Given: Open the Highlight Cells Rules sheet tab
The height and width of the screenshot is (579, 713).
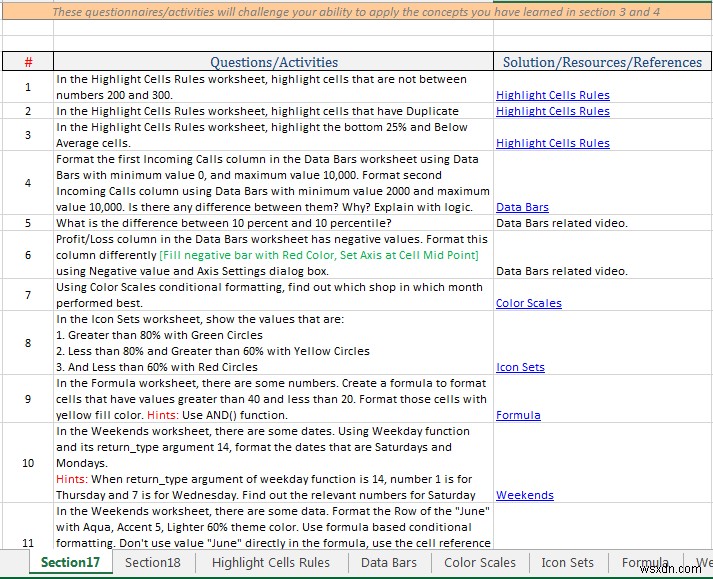Looking at the screenshot, I should click(270, 562).
